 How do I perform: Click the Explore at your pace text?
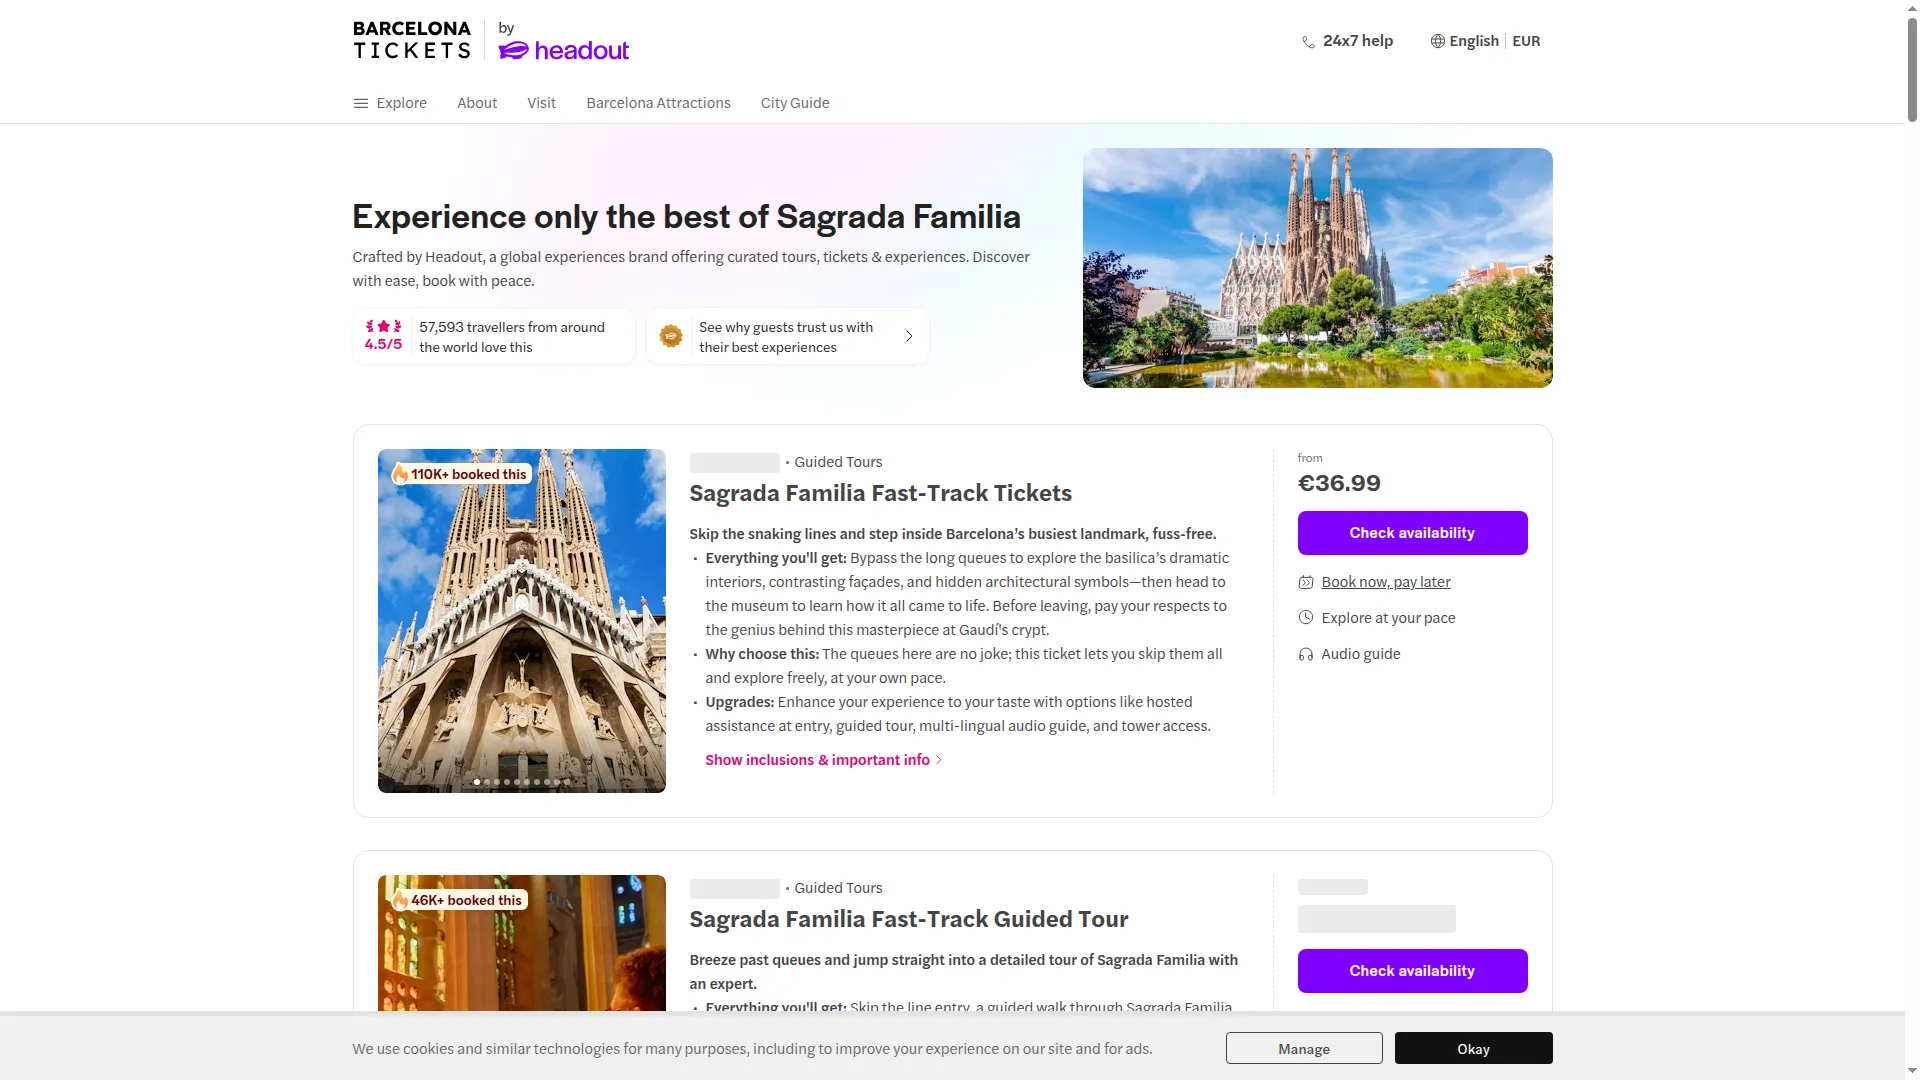pos(1388,618)
